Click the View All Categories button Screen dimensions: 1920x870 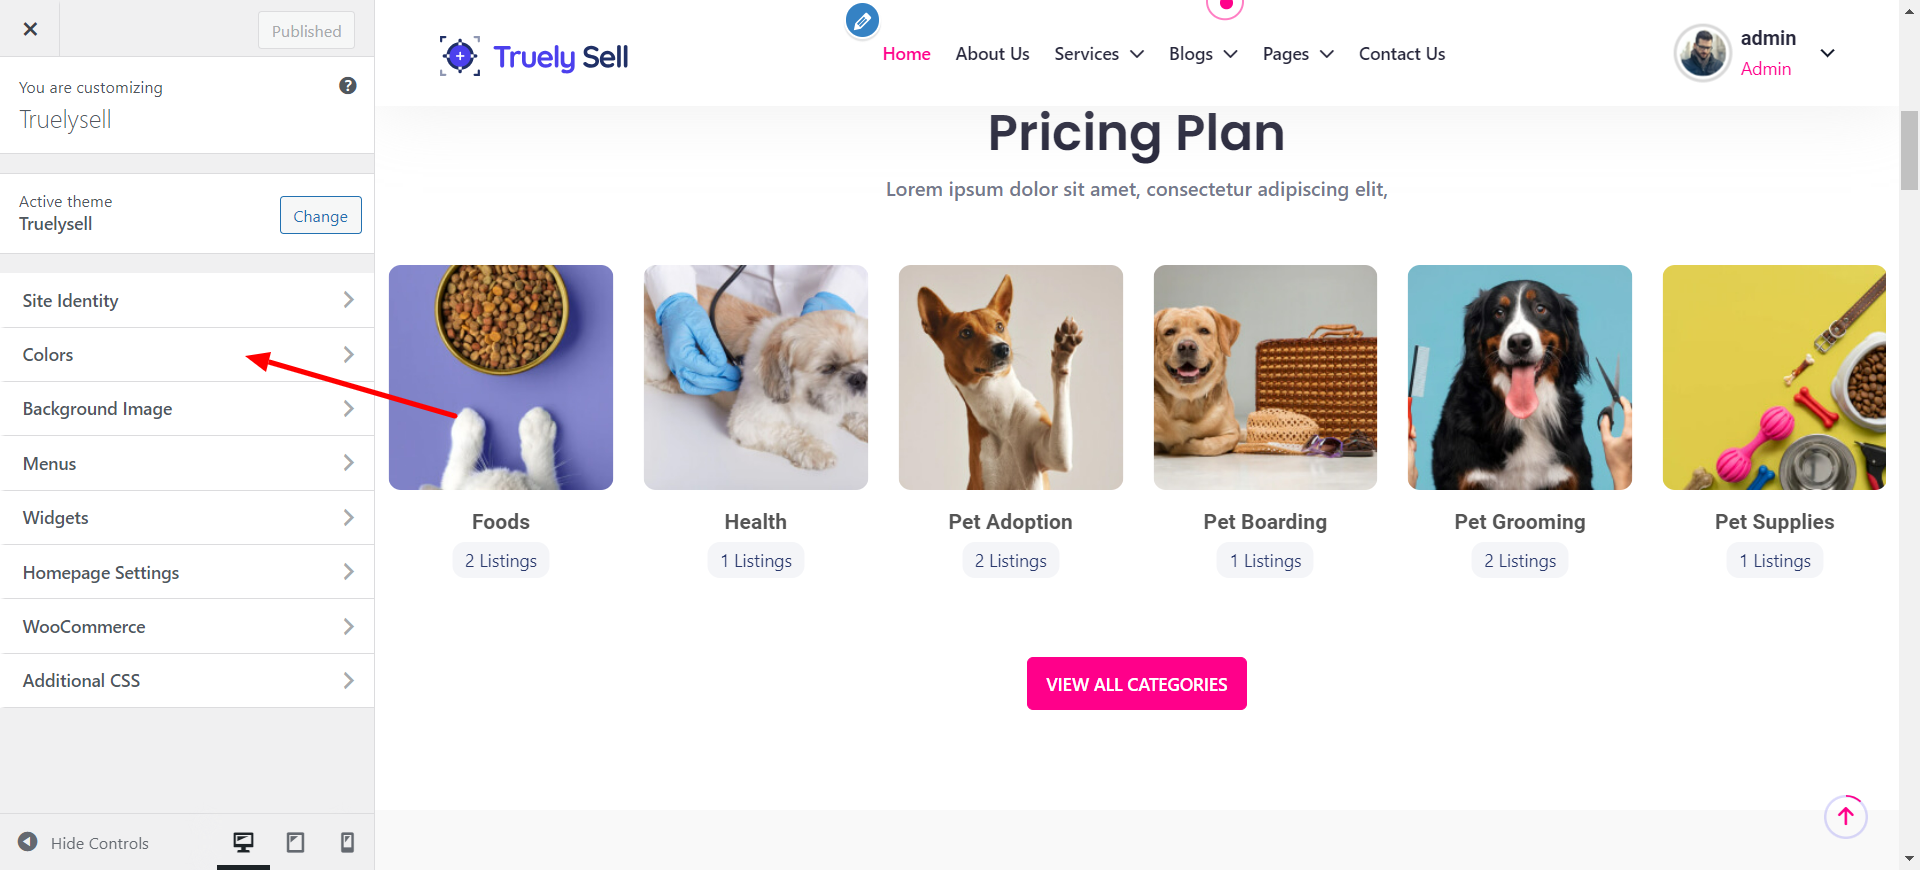click(1136, 684)
